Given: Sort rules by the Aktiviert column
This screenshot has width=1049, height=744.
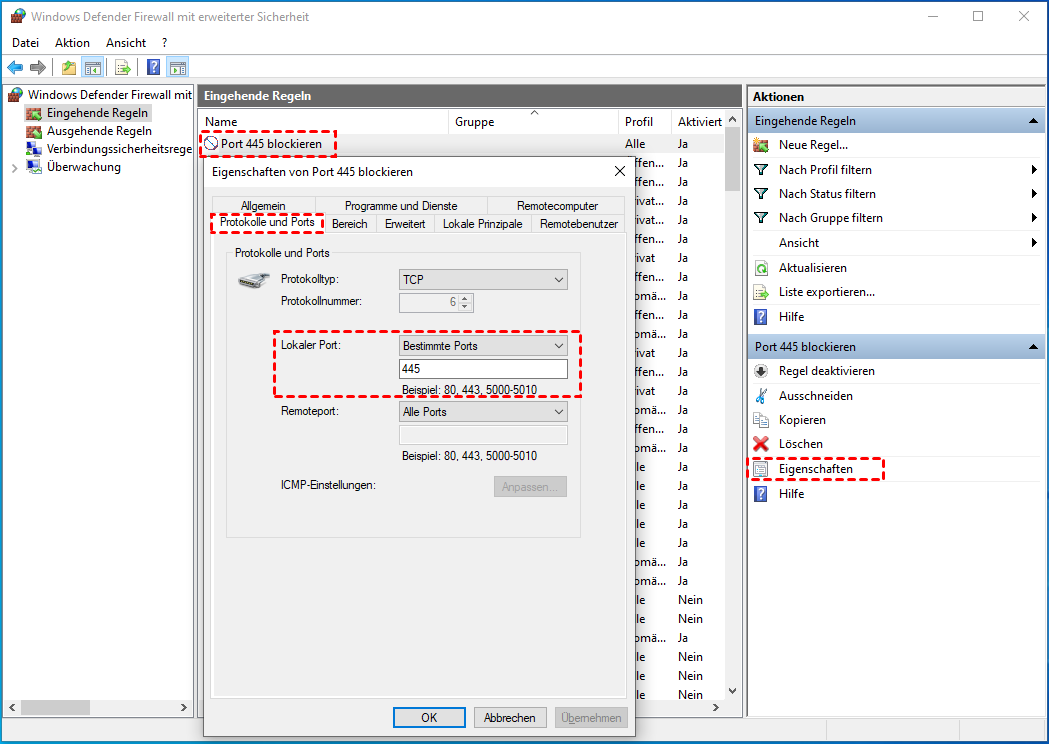Looking at the screenshot, I should (x=698, y=122).
